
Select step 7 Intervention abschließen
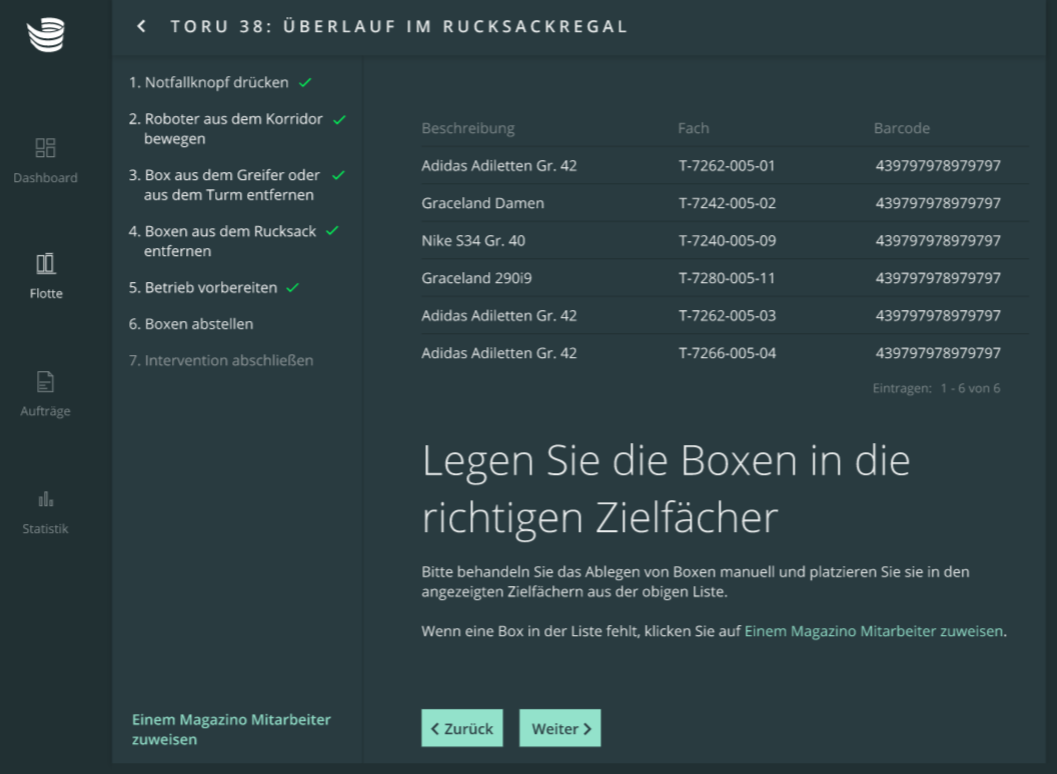221,360
